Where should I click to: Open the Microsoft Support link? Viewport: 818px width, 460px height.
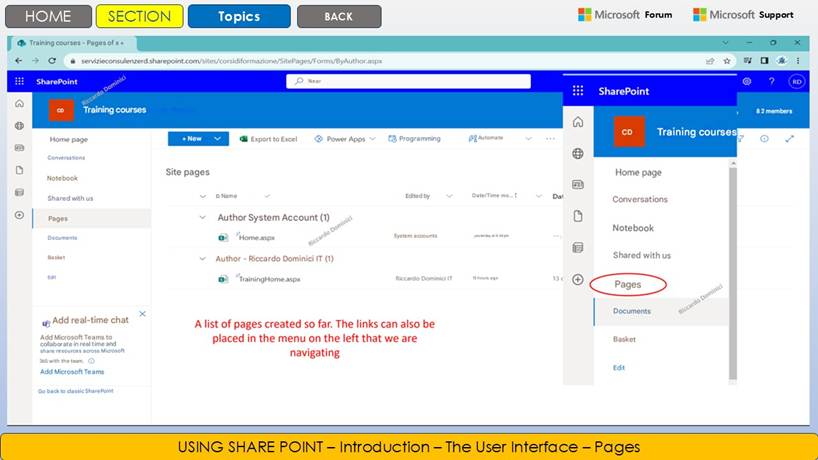click(743, 15)
